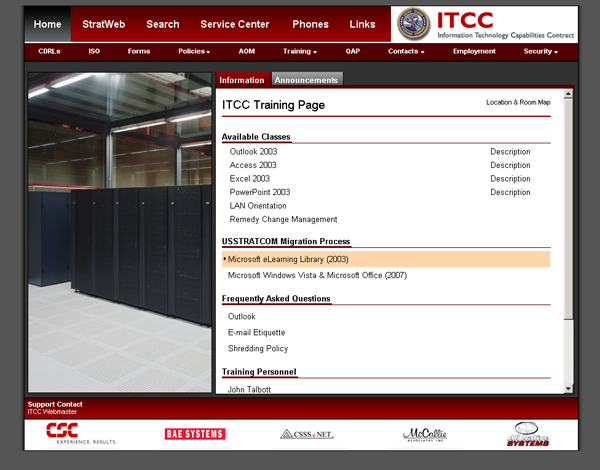The width and height of the screenshot is (600, 470).
Task: Click the ITCC Training Page title
Action: click(x=273, y=105)
